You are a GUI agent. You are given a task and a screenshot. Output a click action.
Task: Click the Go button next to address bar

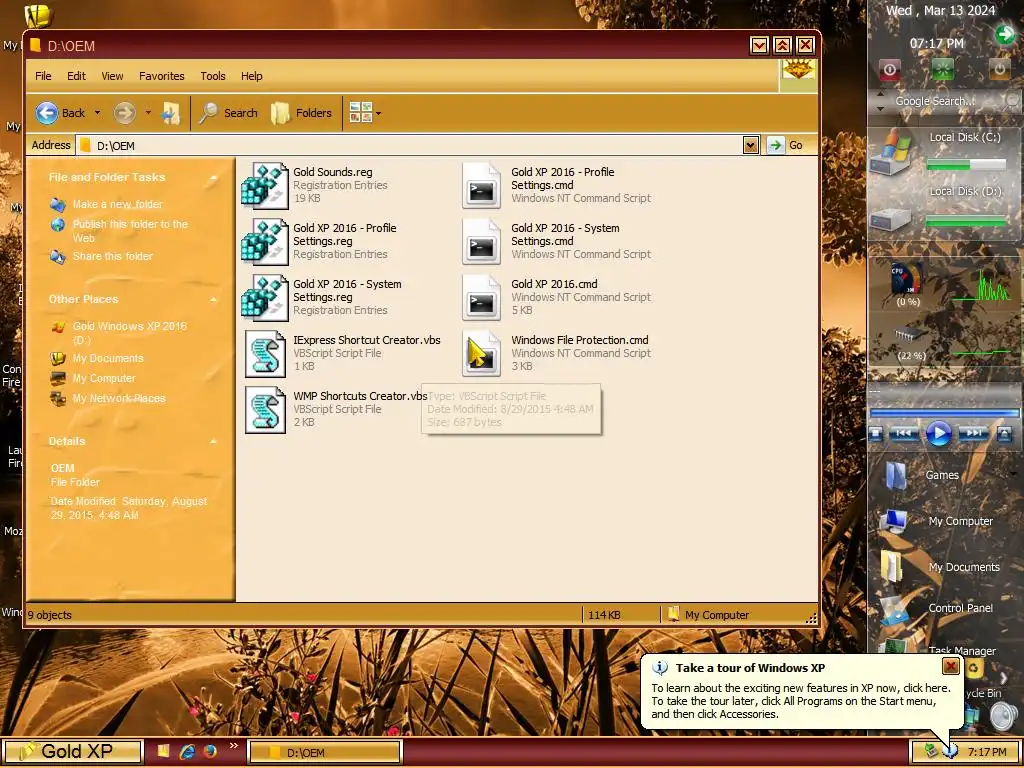click(x=787, y=145)
